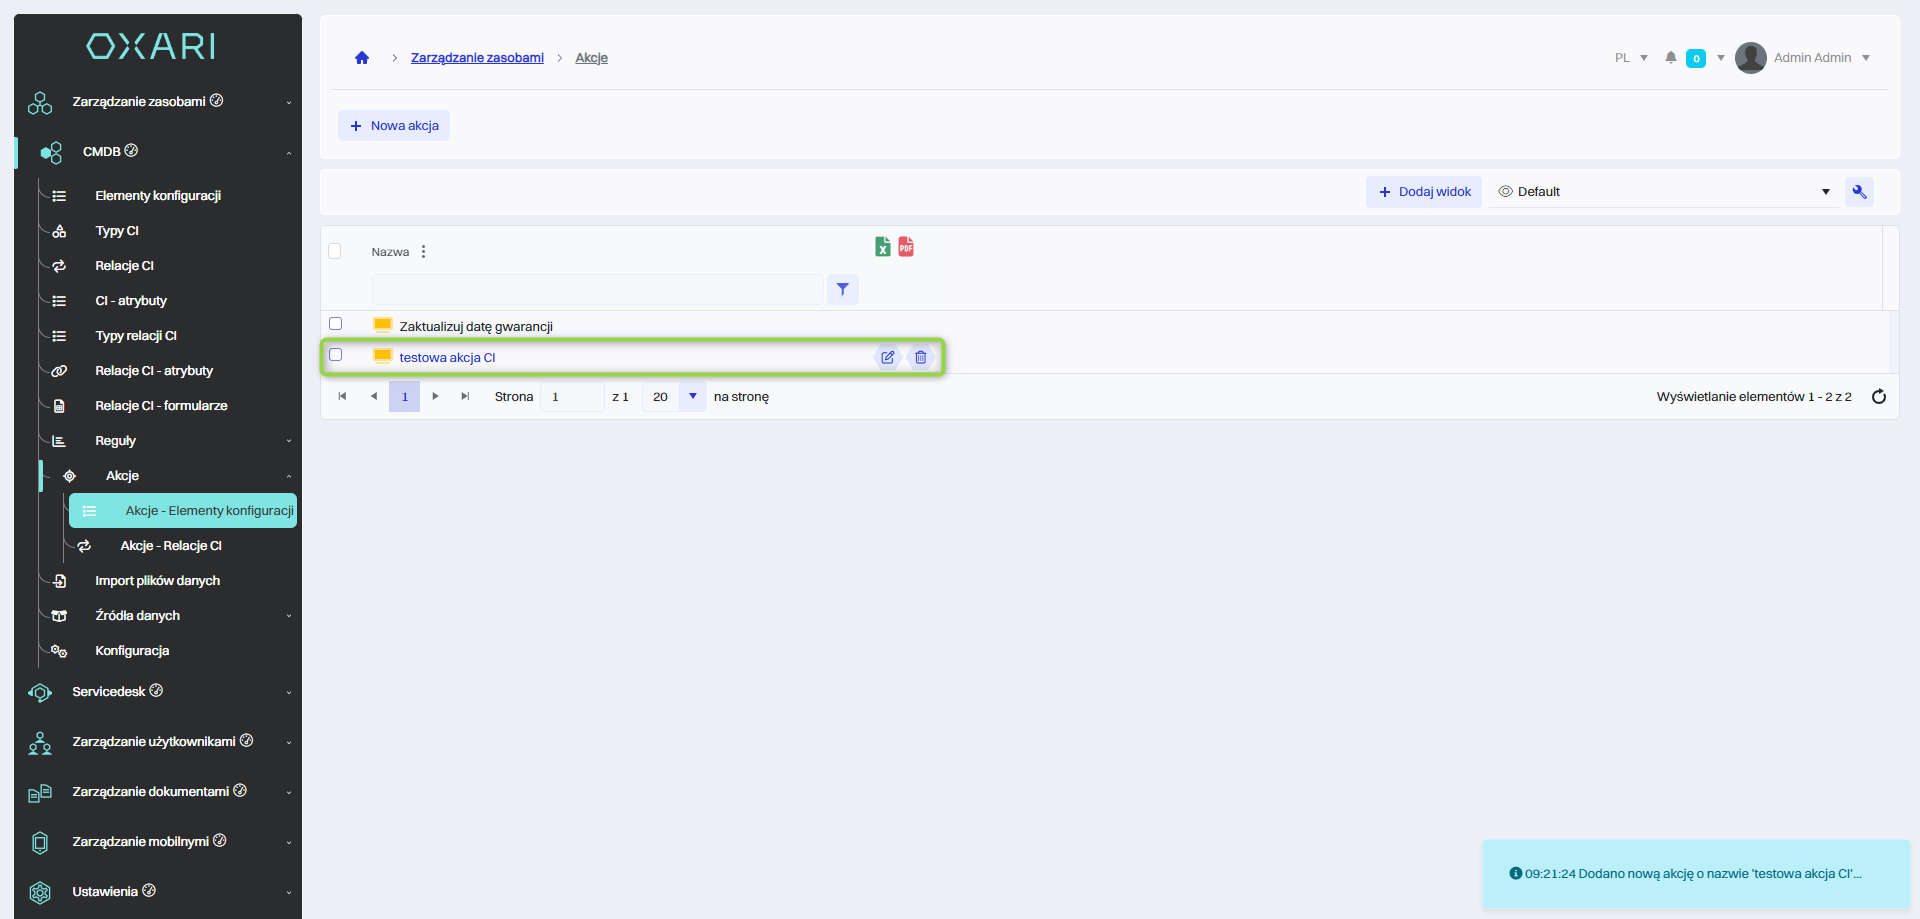1920x919 pixels.
Task: Select the testowa akcja CI row checkbox
Action: (336, 355)
